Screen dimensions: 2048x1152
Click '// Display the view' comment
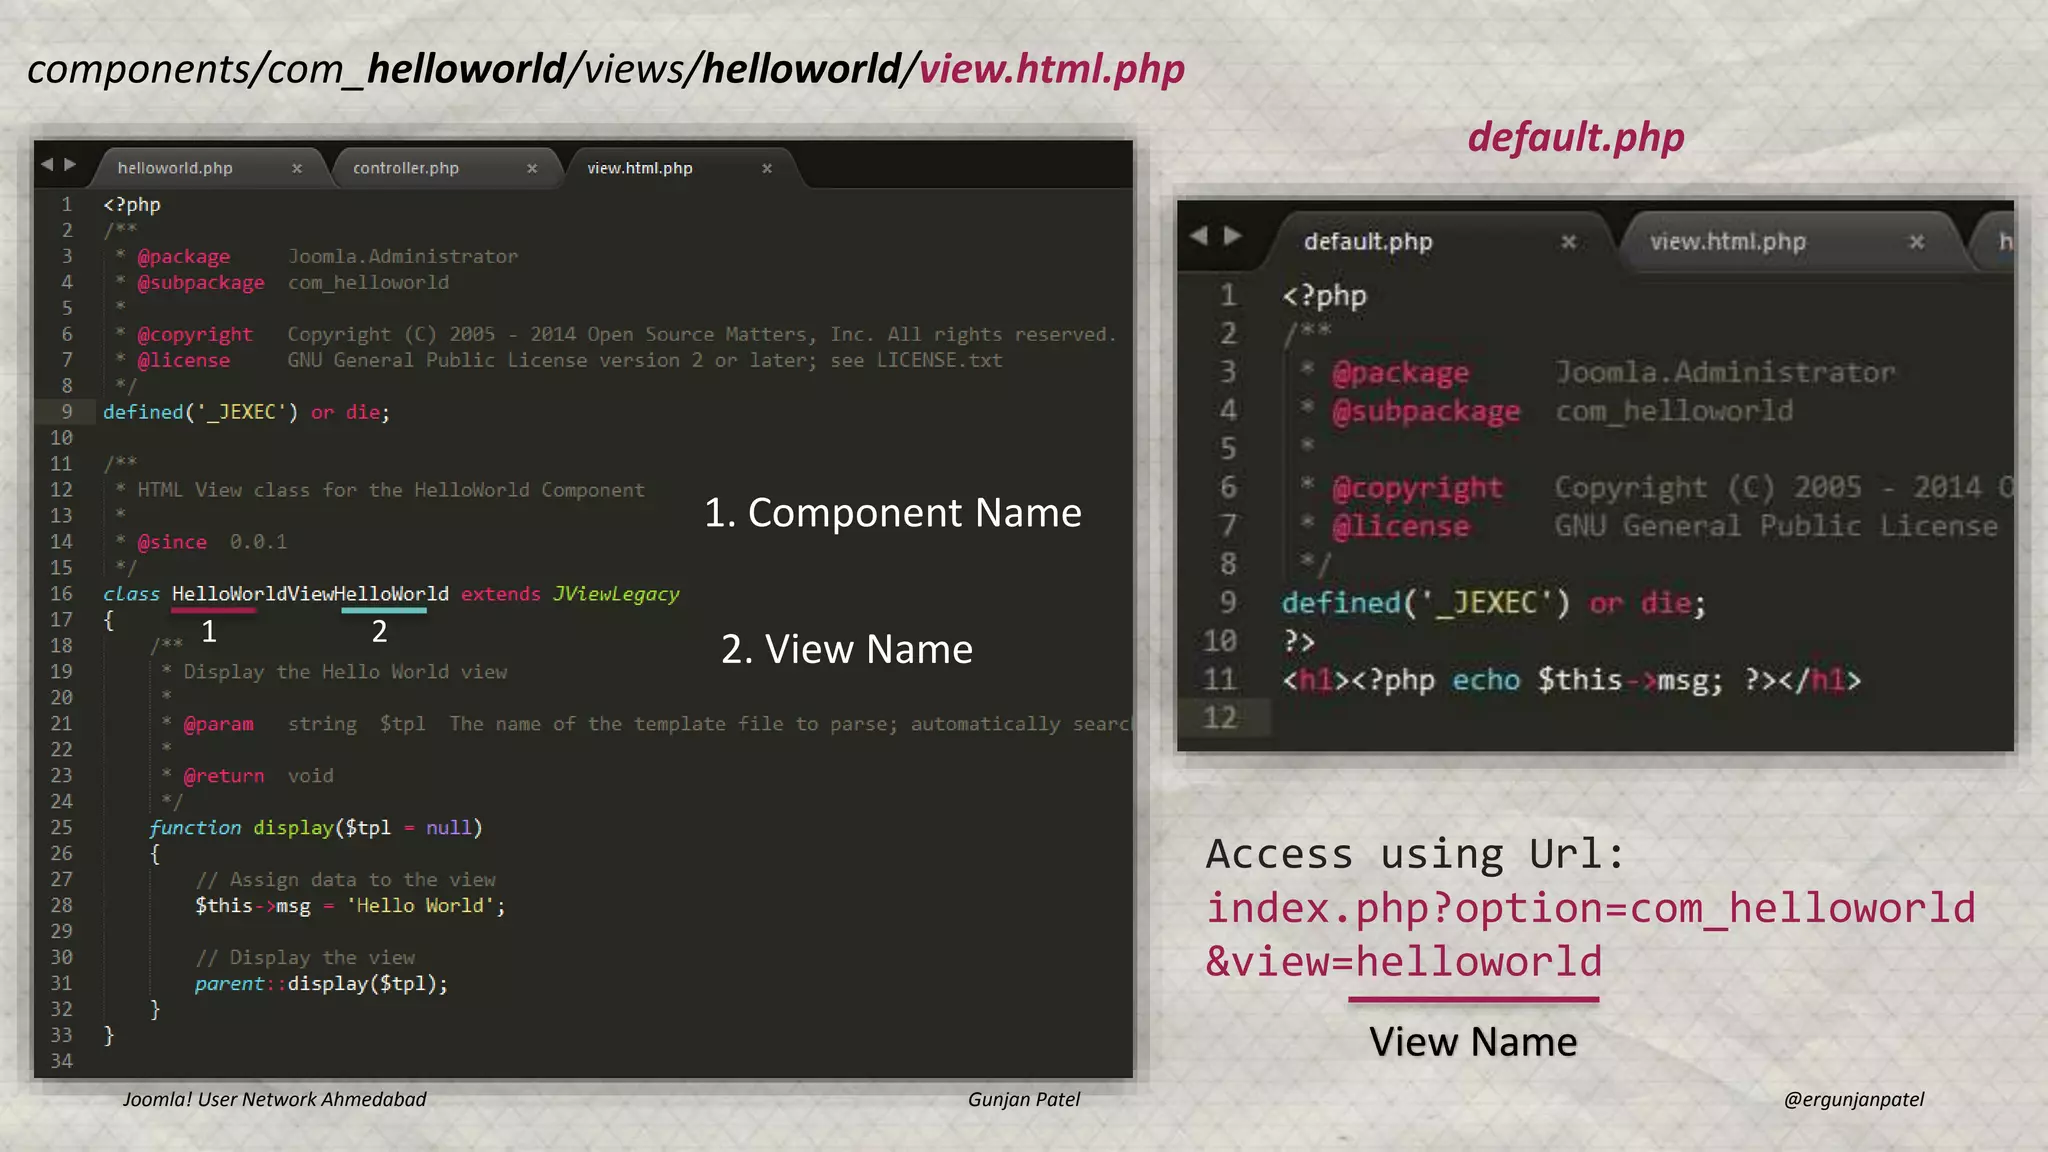point(305,958)
